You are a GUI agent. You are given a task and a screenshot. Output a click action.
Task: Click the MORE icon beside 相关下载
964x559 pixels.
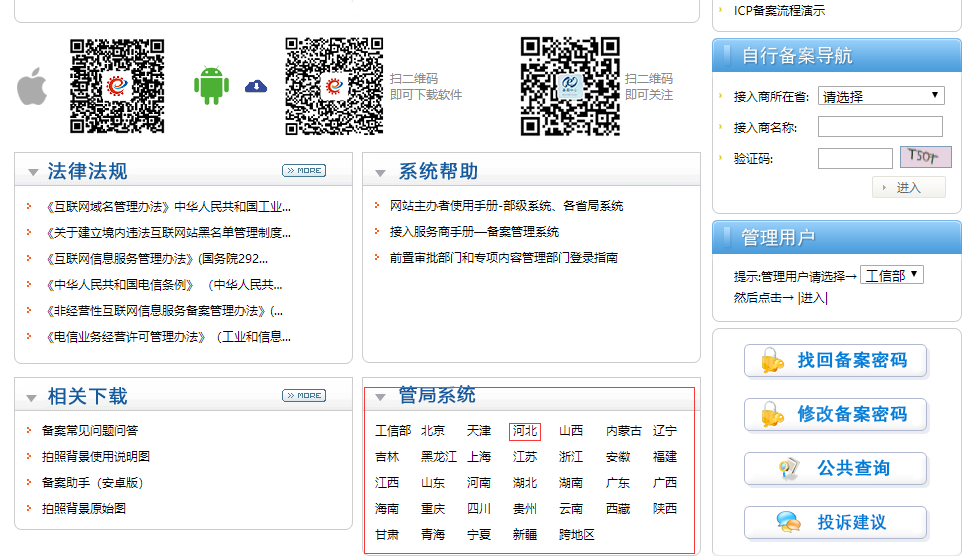click(x=304, y=396)
